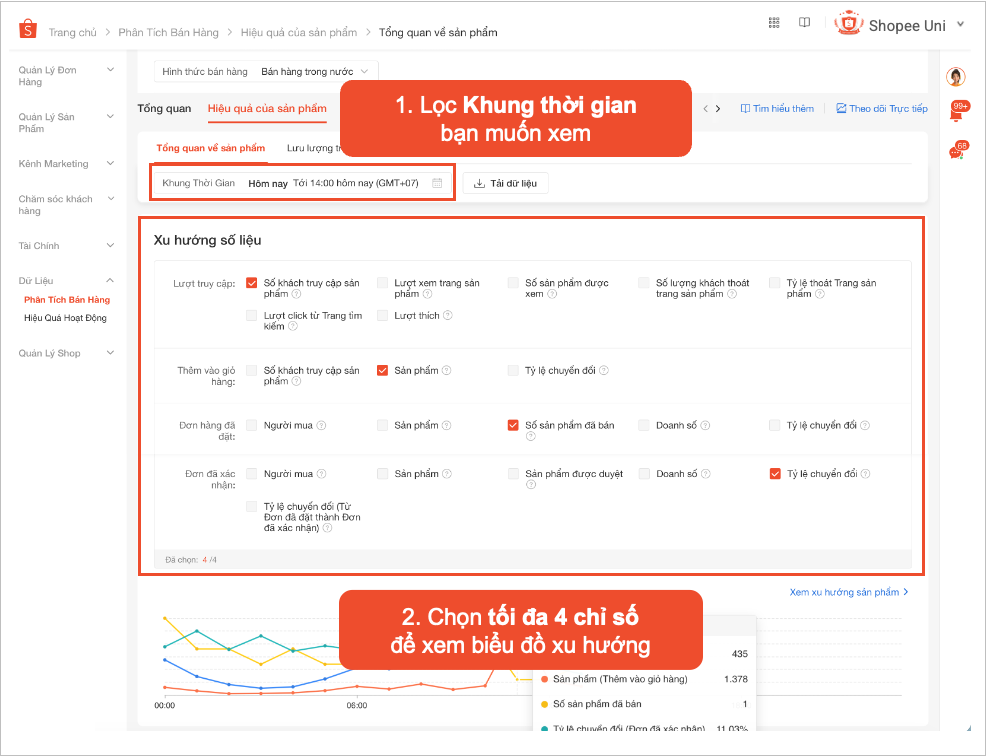Check Lượt xem trang sản phẩm checkbox
This screenshot has width=990, height=756.
click(383, 283)
